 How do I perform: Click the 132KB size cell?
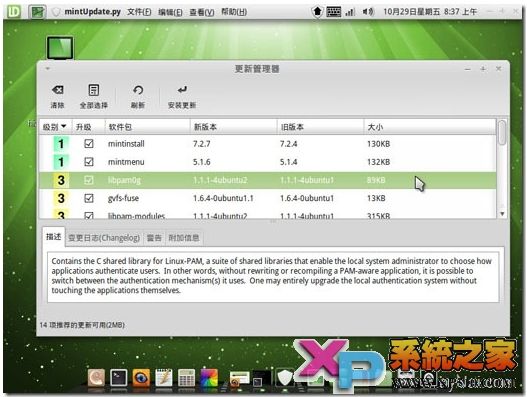(x=378, y=162)
